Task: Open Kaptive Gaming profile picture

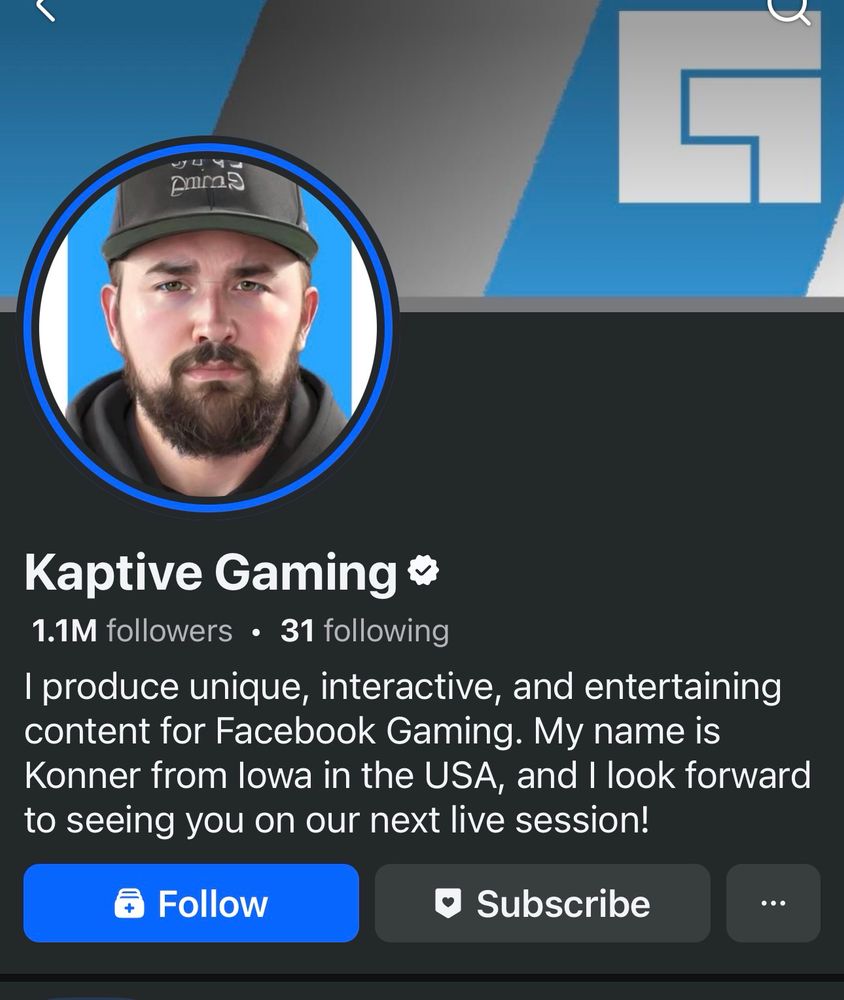Action: (208, 327)
